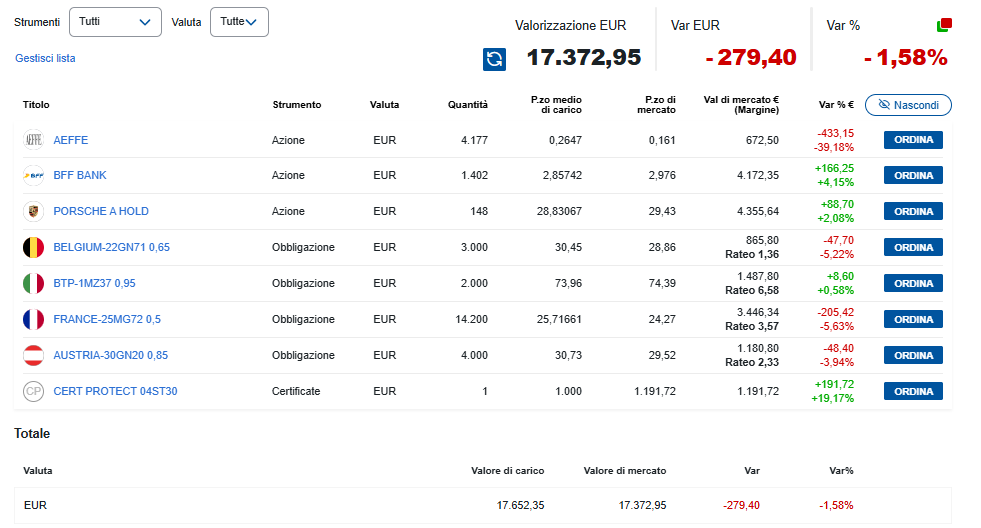Viewport: 981px width, 528px height.
Task: Hide values using the Nascondi toggle
Action: [x=908, y=105]
